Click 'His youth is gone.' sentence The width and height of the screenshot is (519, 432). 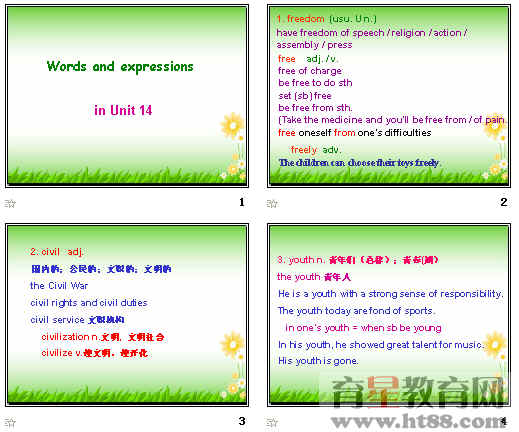[x=318, y=361]
